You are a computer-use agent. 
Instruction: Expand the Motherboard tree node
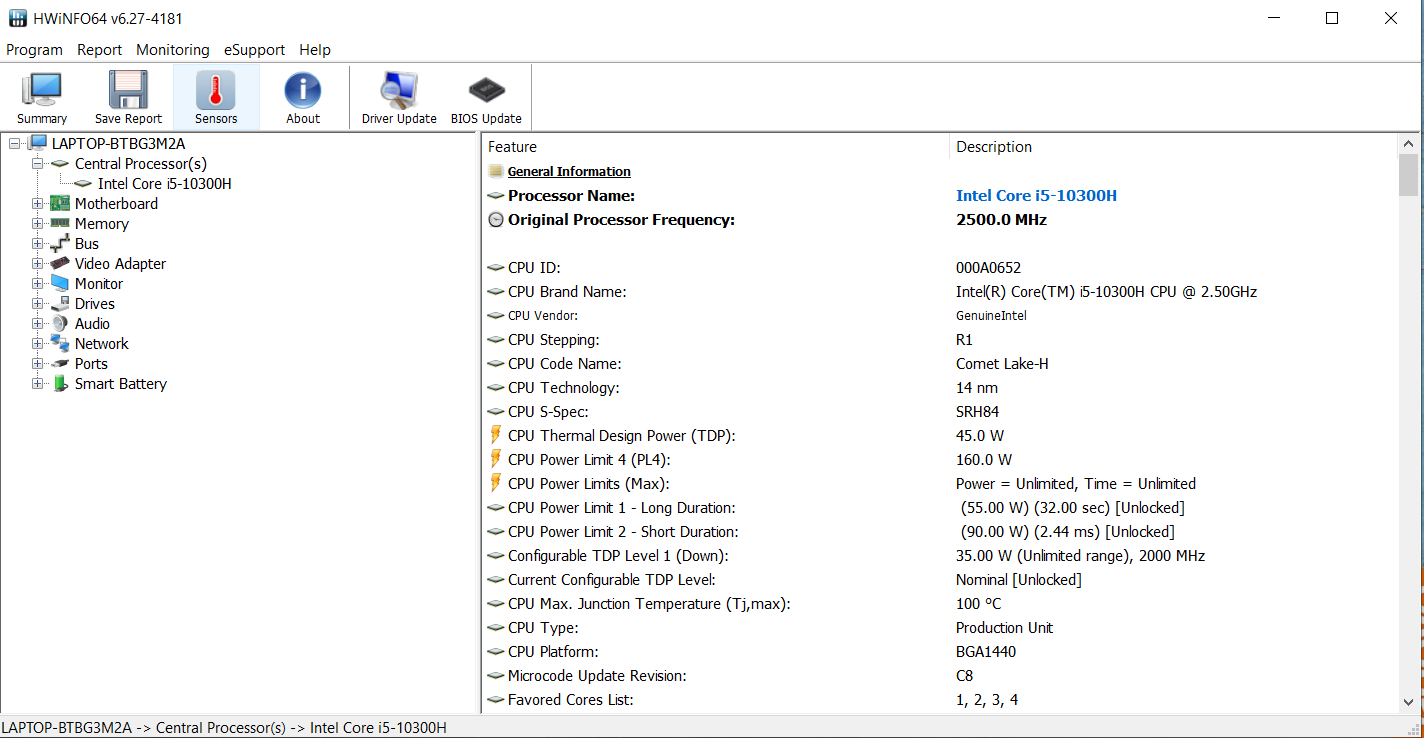click(38, 204)
